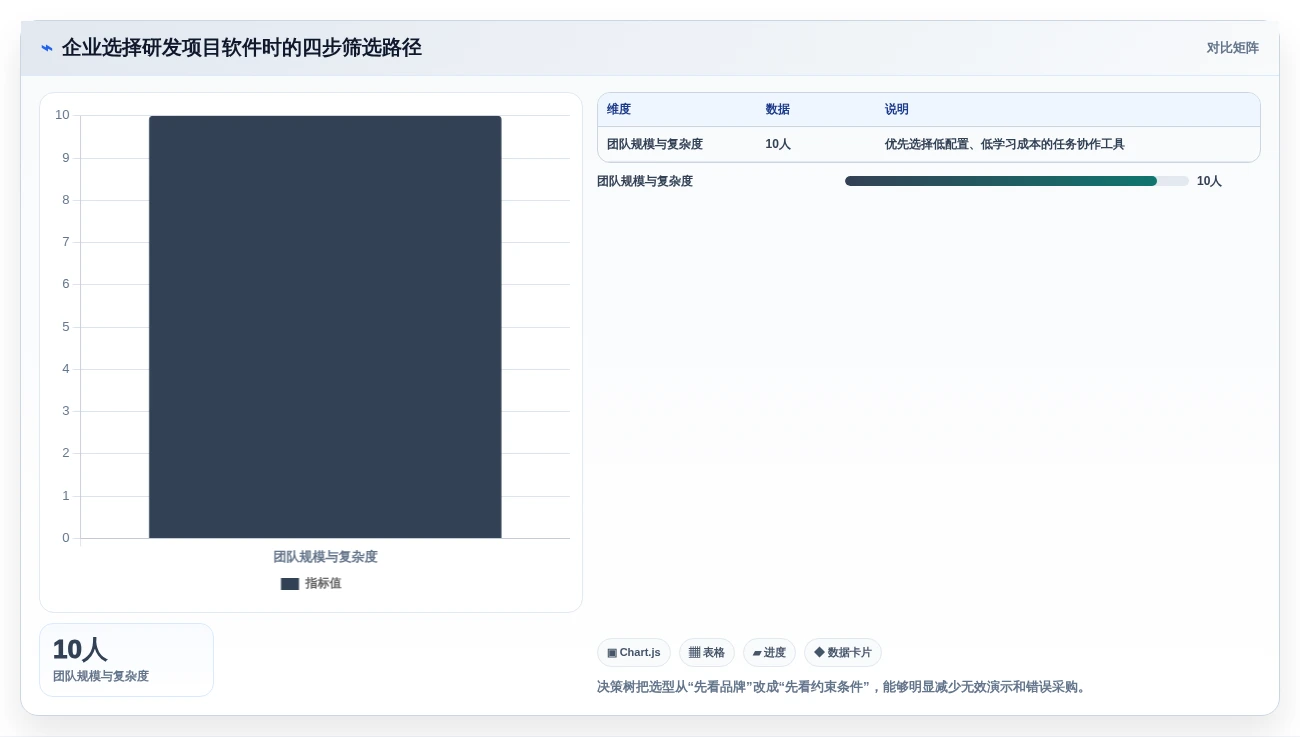
Task: Click the 进度 tag chip
Action: [x=769, y=653]
